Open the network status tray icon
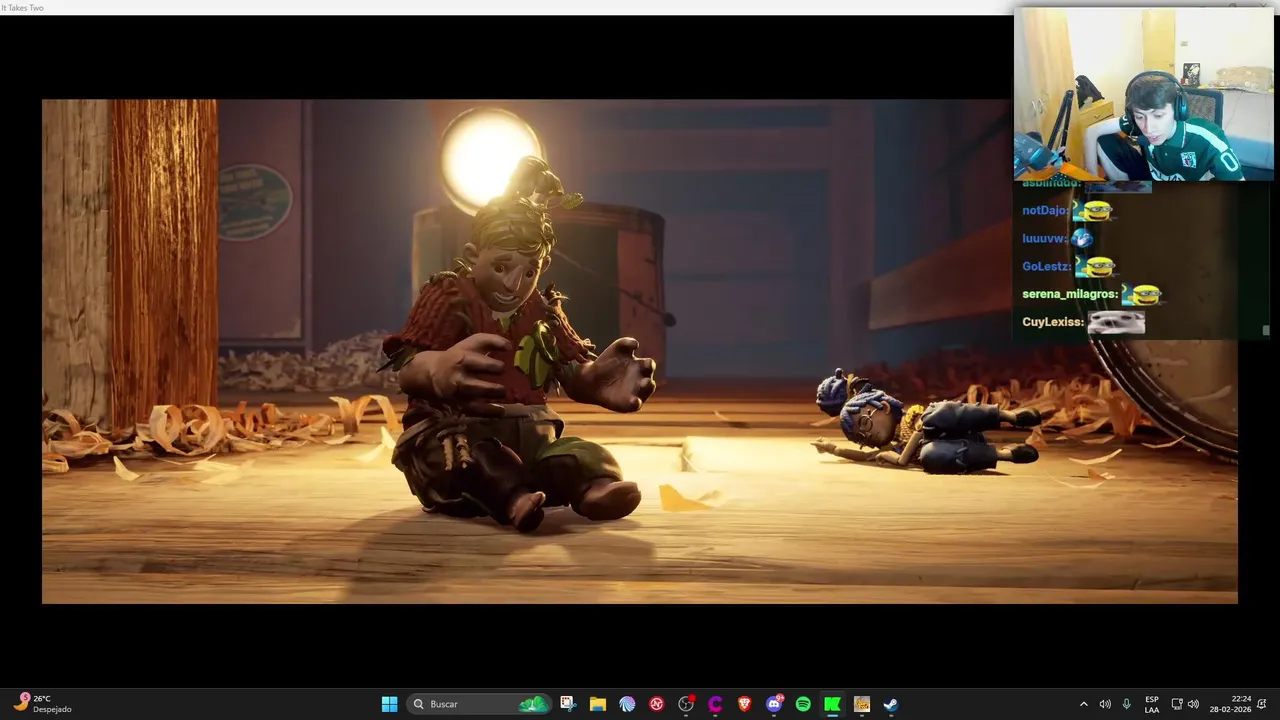 (1177, 704)
